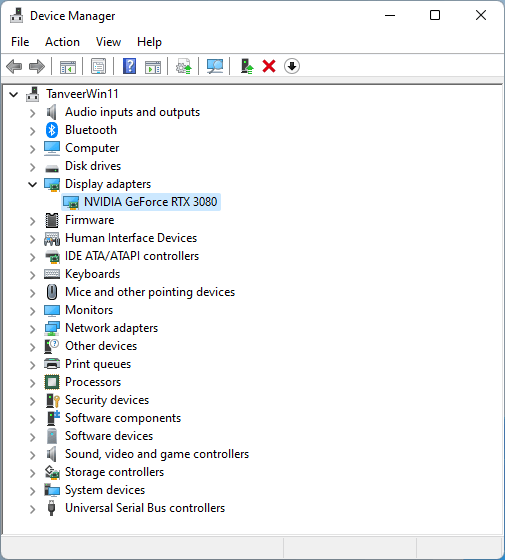Open the View menu
Viewport: 505px width, 560px height.
coord(108,42)
